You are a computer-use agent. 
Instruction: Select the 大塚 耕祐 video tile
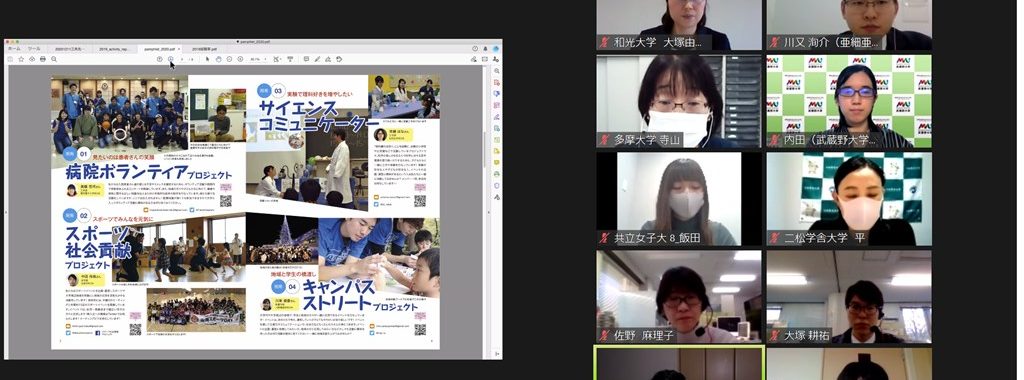tap(849, 297)
